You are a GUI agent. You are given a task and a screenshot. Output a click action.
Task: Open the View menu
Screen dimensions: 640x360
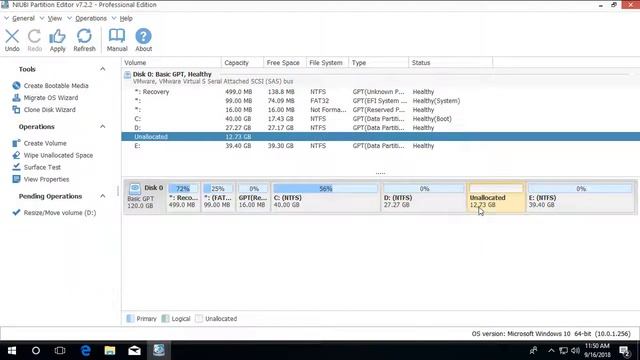[x=55, y=18]
